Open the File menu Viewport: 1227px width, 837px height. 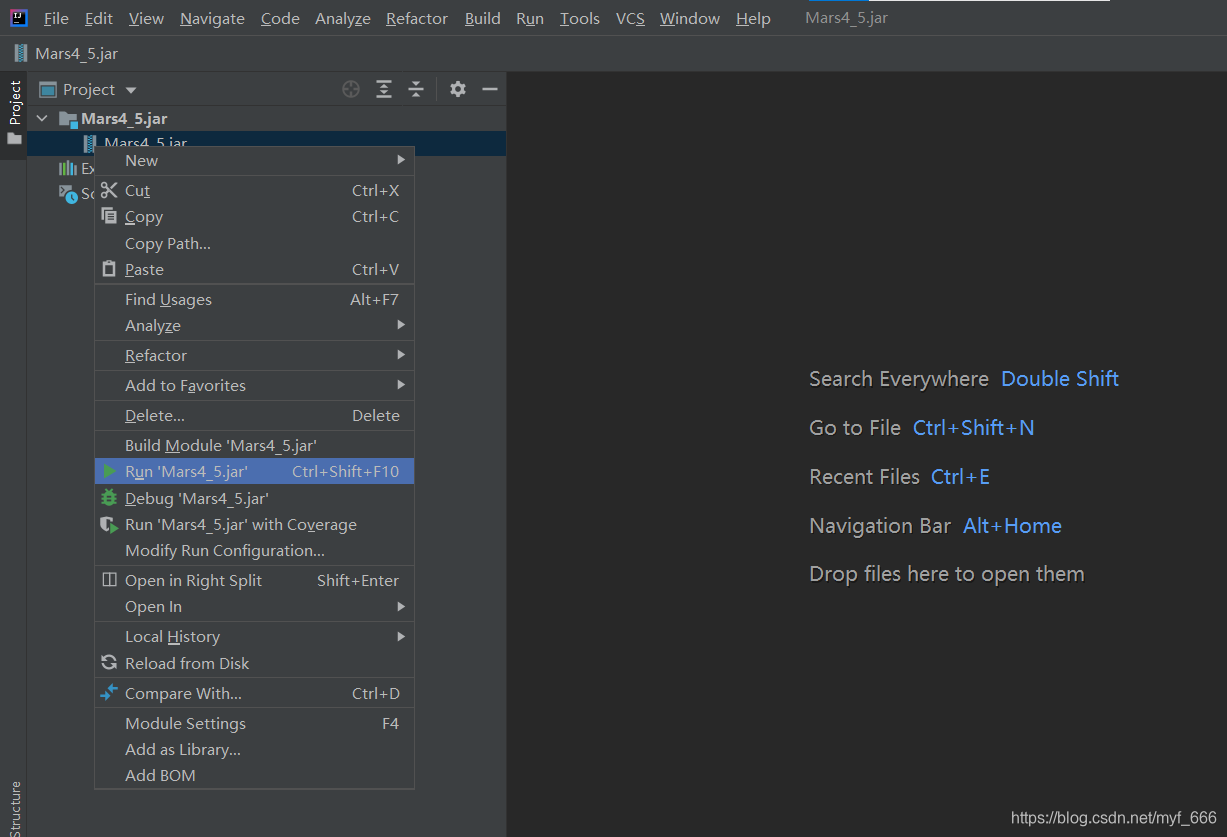point(56,18)
